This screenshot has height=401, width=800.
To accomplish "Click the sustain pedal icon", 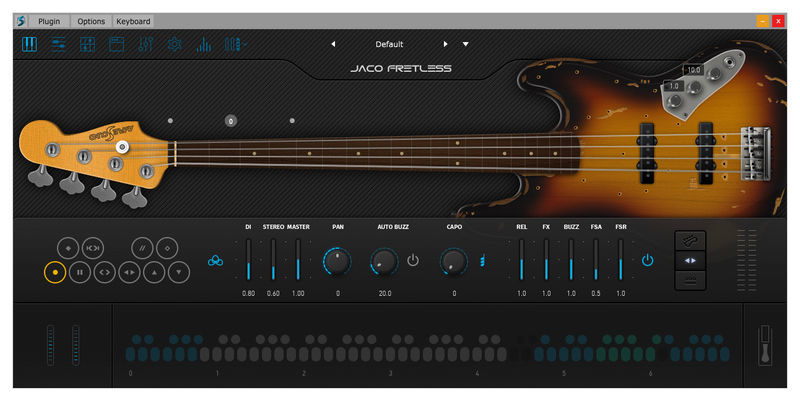I will coord(765,344).
